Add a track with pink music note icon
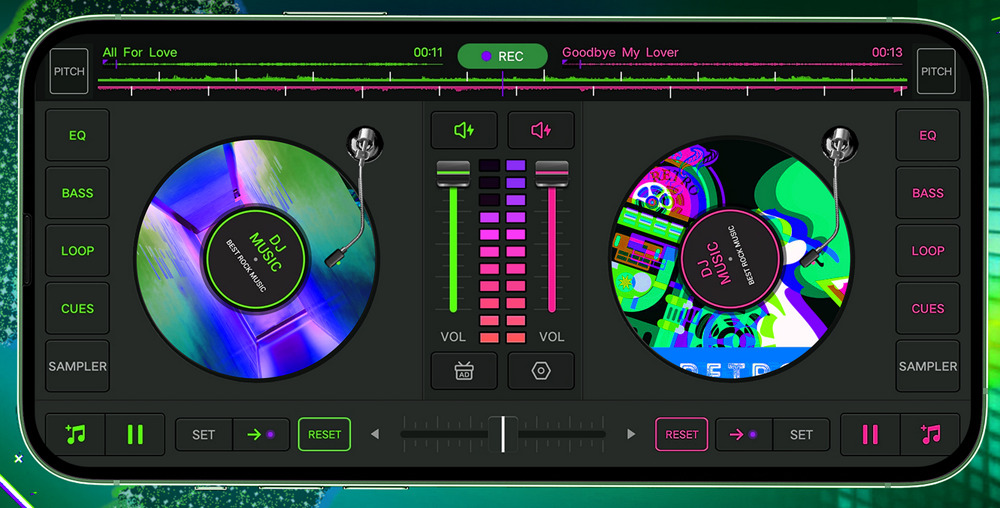Image resolution: width=1000 pixels, height=508 pixels. [x=930, y=435]
